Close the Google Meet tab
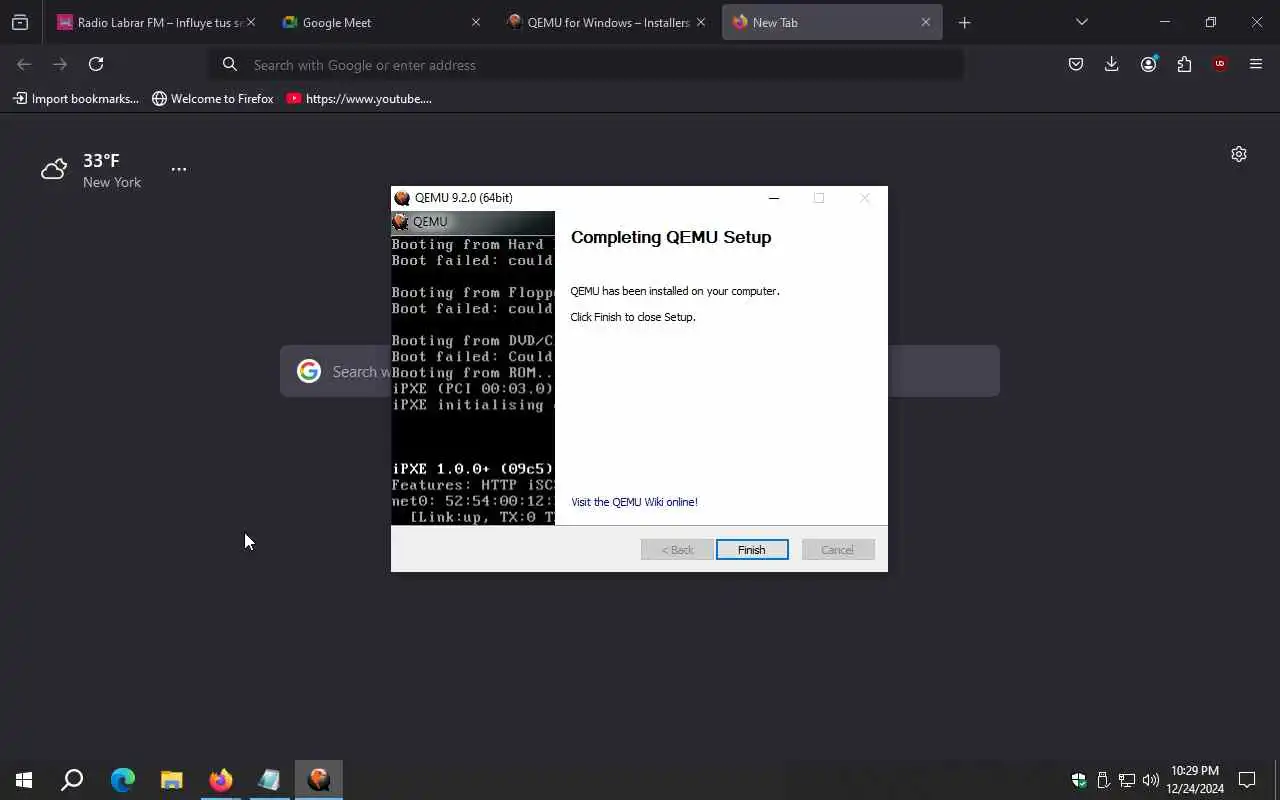The width and height of the screenshot is (1280, 800). click(x=476, y=22)
